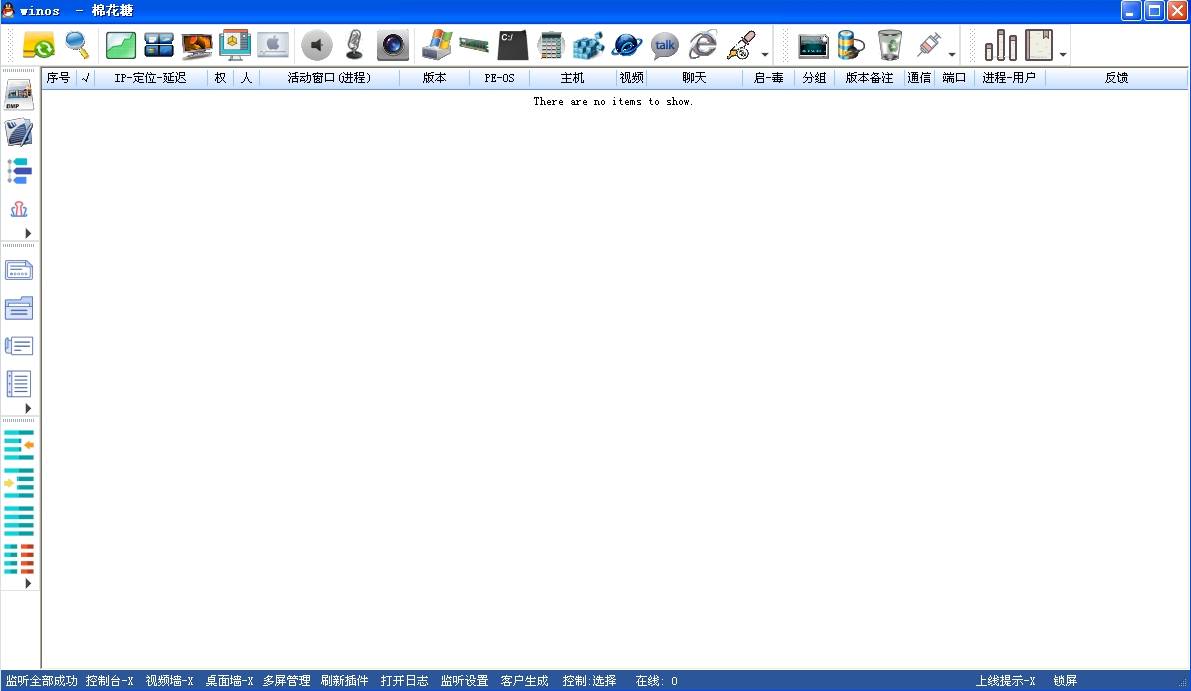Click 视频墙-X in the status bar
The height and width of the screenshot is (691, 1191).
click(169, 681)
